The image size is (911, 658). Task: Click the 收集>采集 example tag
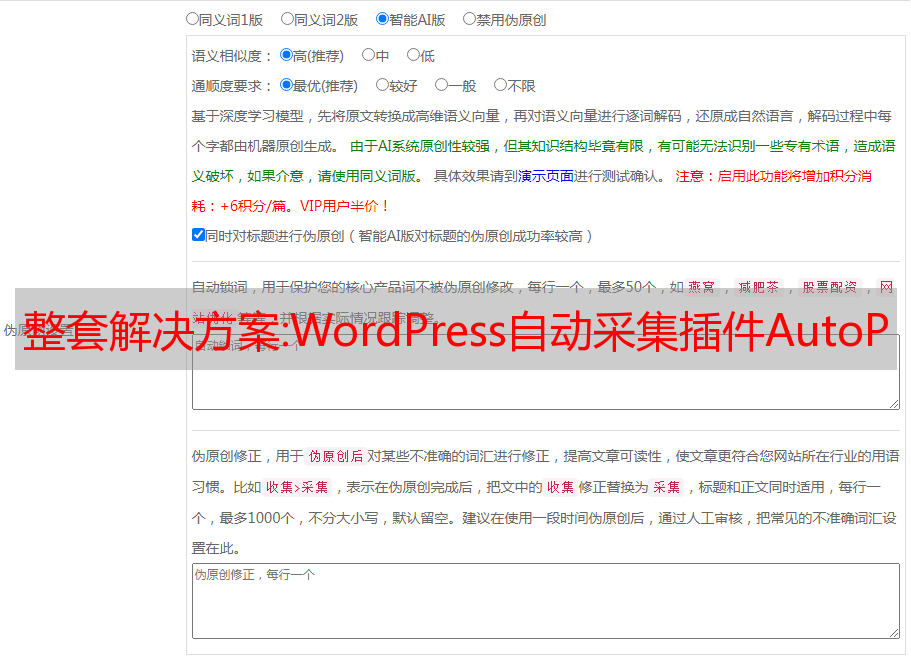tap(297, 488)
